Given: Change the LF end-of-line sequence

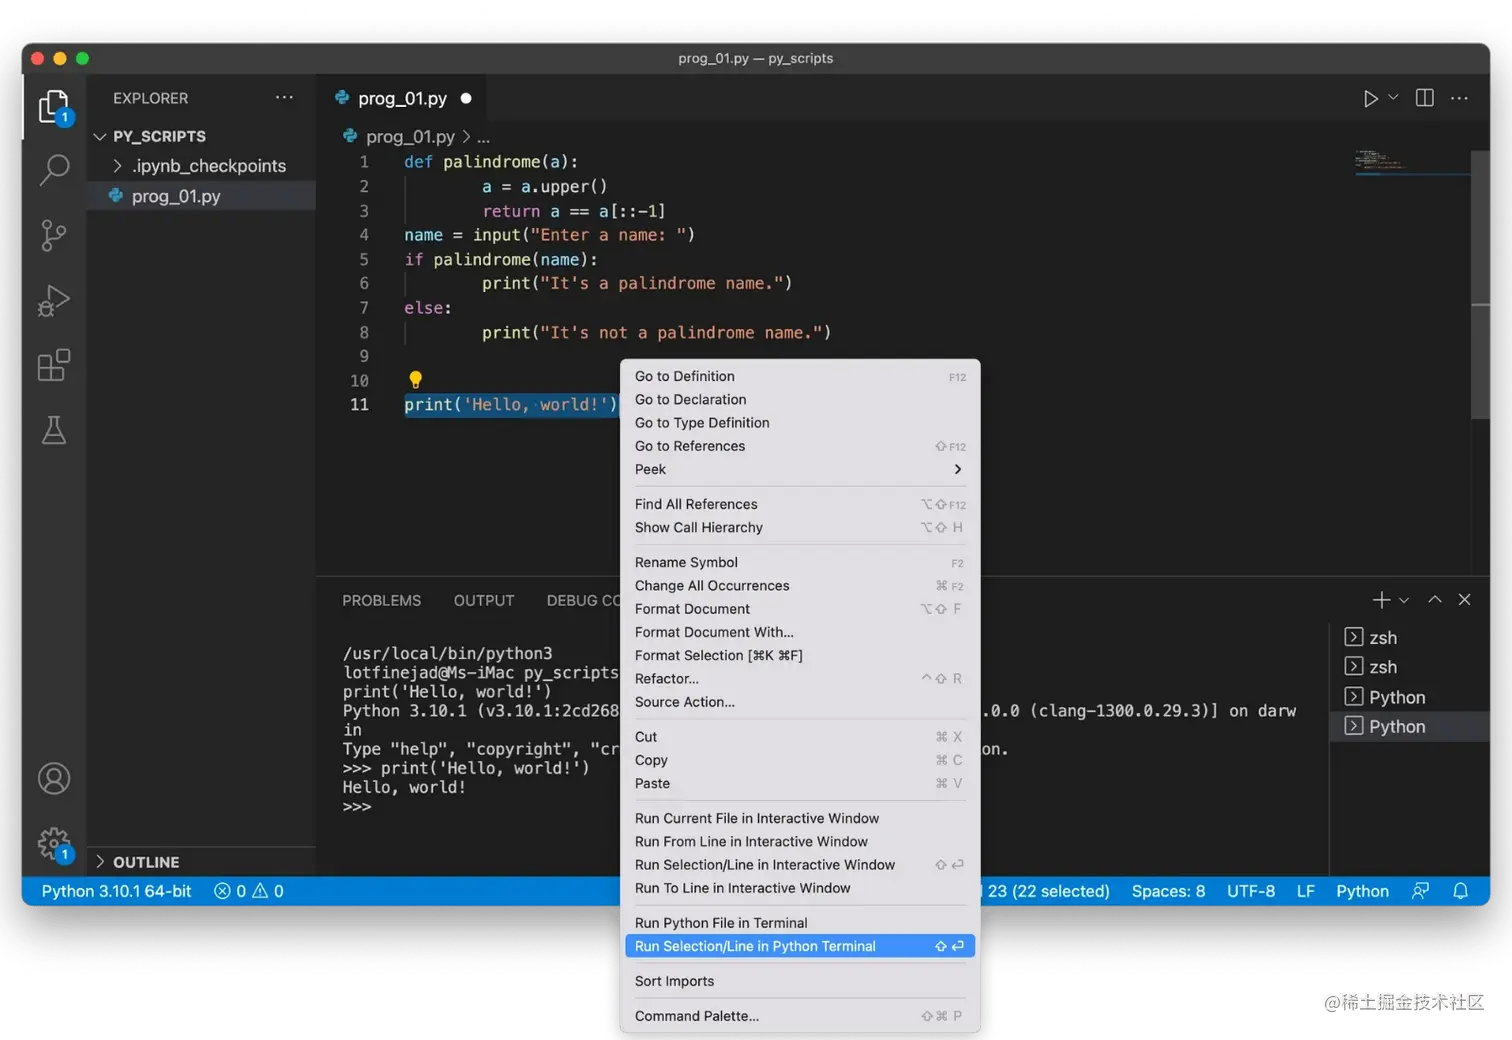Looking at the screenshot, I should [x=1306, y=891].
